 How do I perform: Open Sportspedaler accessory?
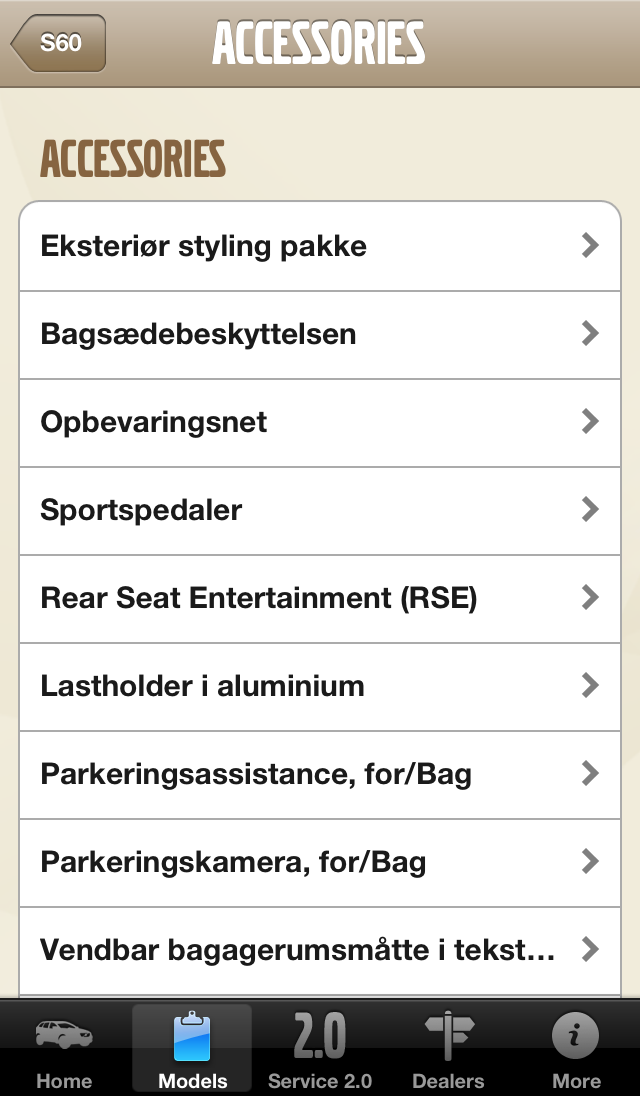click(142, 510)
